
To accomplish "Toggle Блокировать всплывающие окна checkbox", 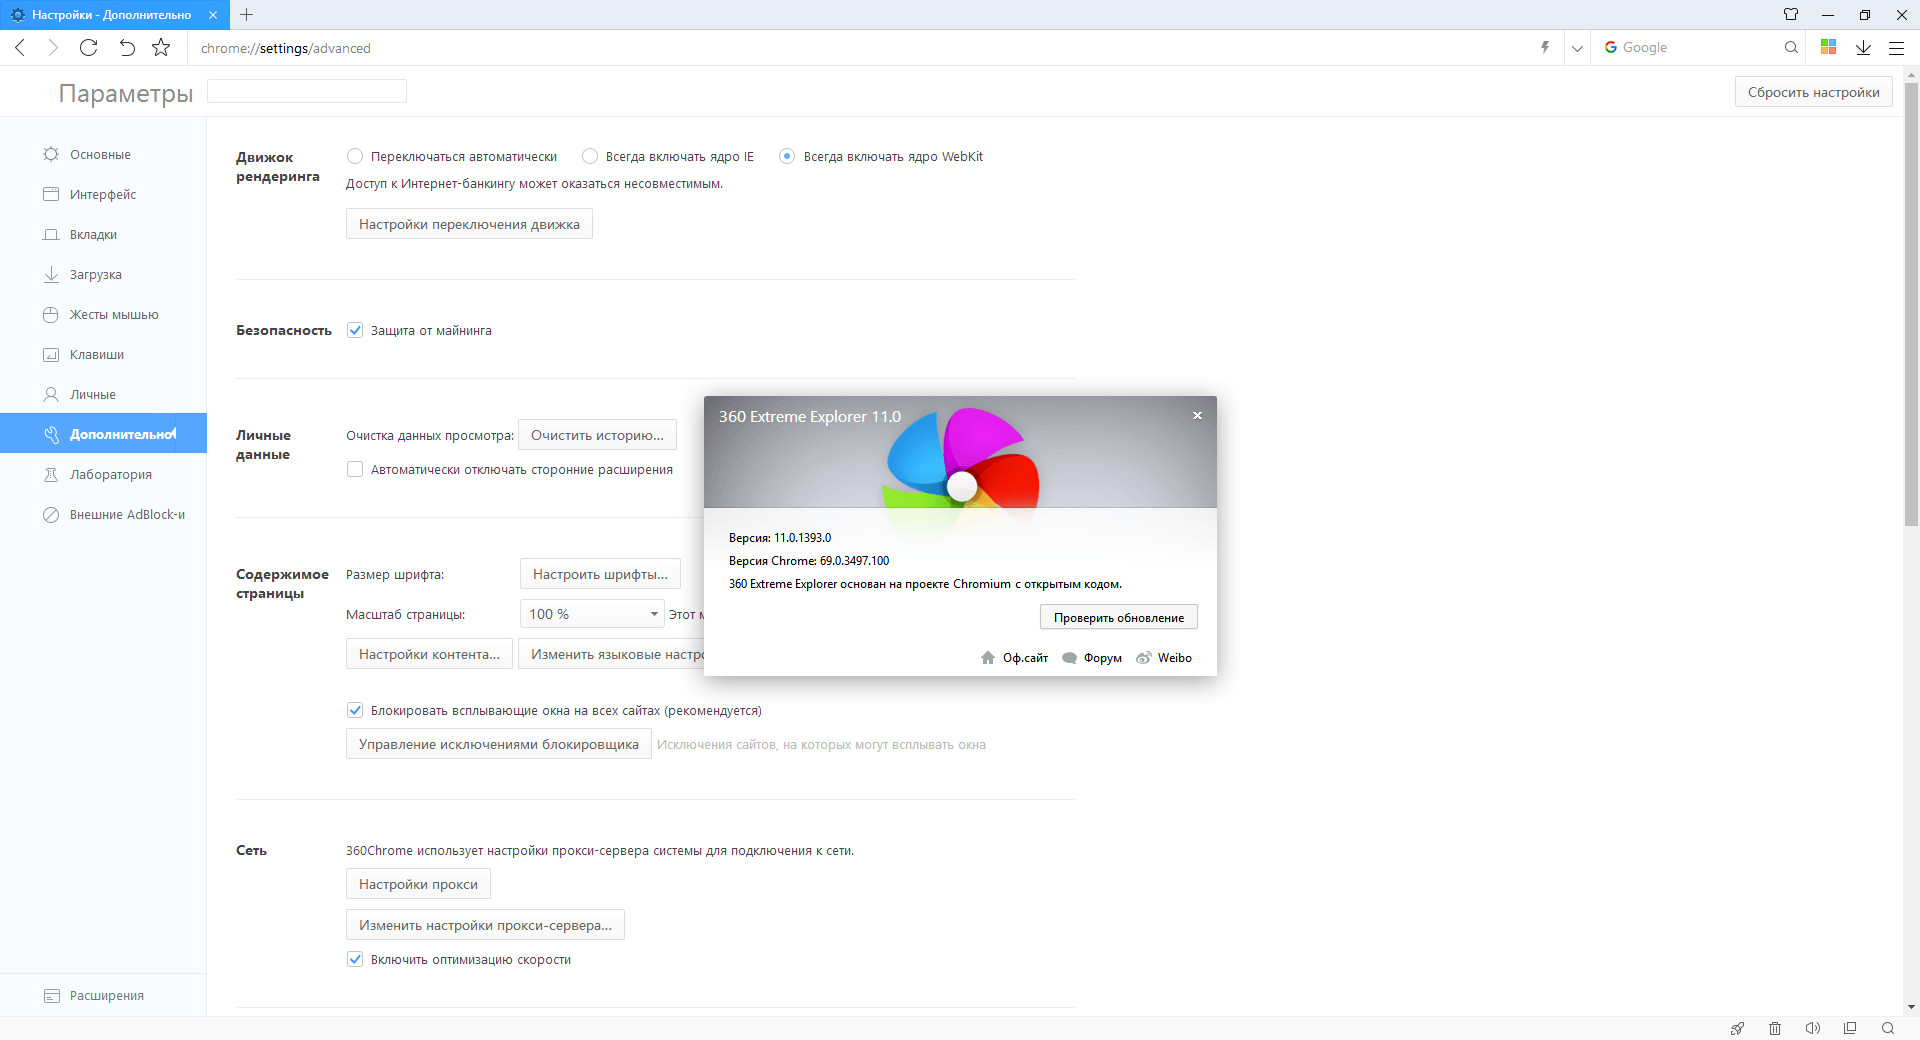I will (355, 710).
